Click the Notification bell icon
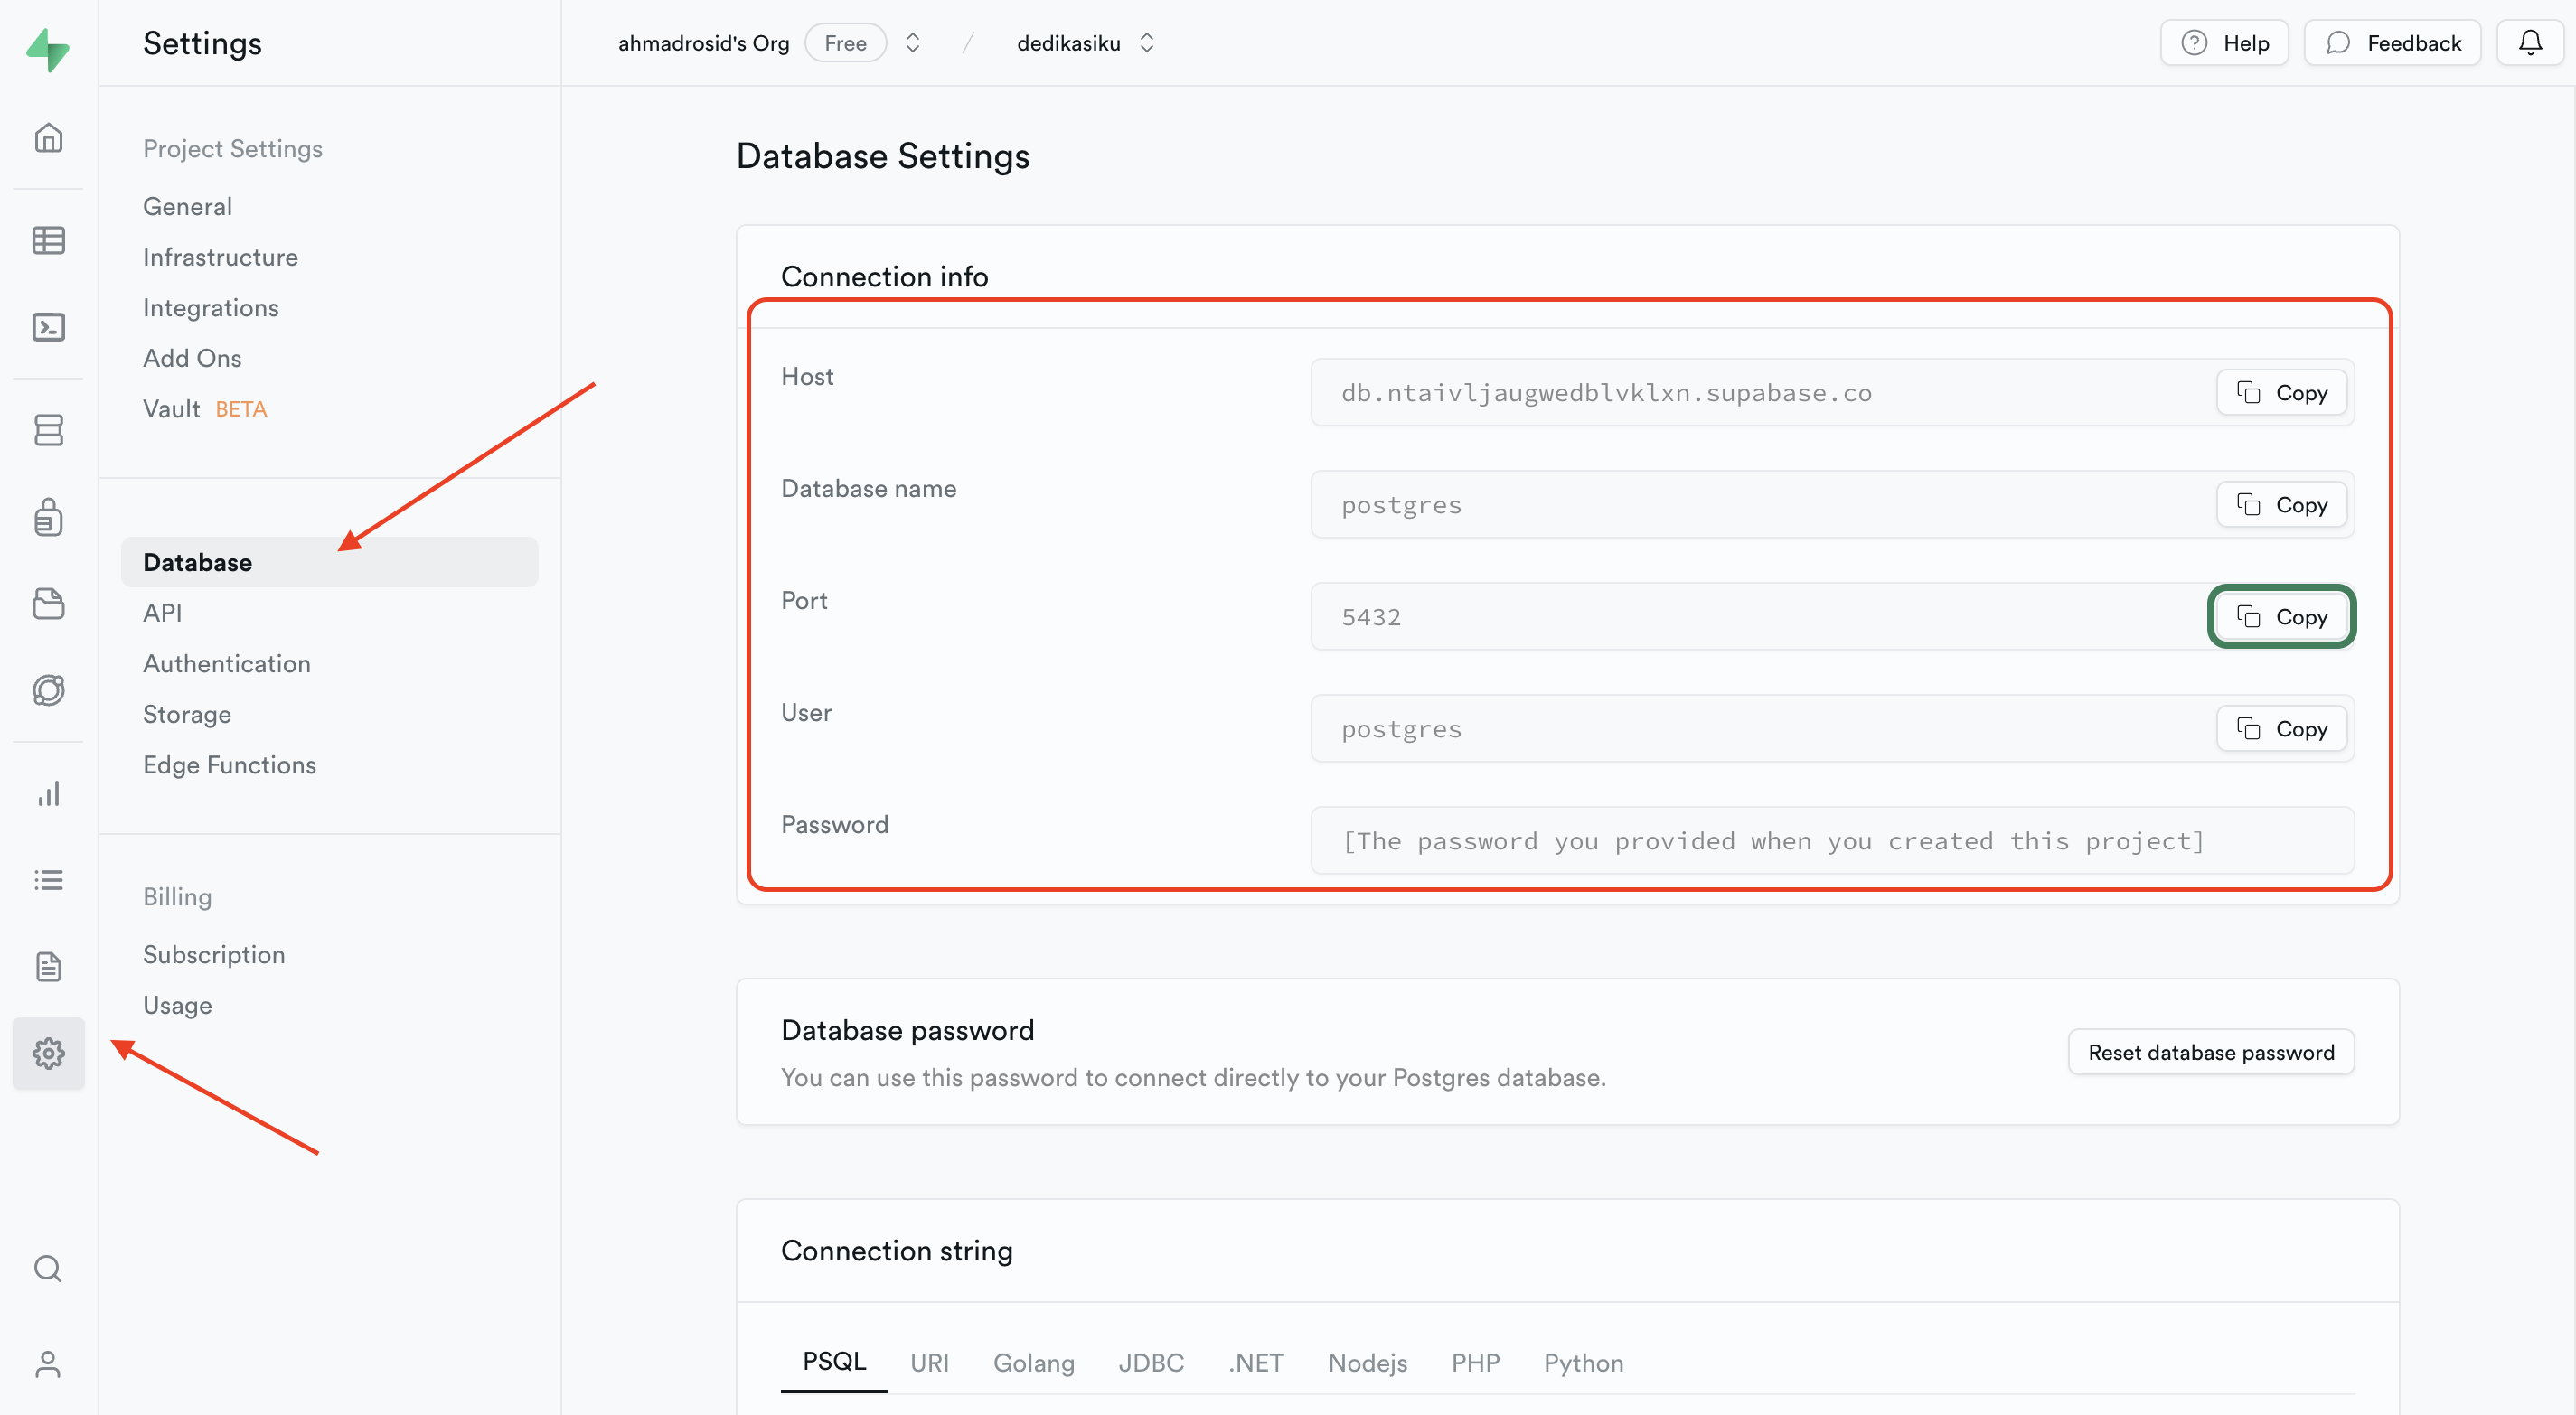2576x1415 pixels. tap(2531, 40)
